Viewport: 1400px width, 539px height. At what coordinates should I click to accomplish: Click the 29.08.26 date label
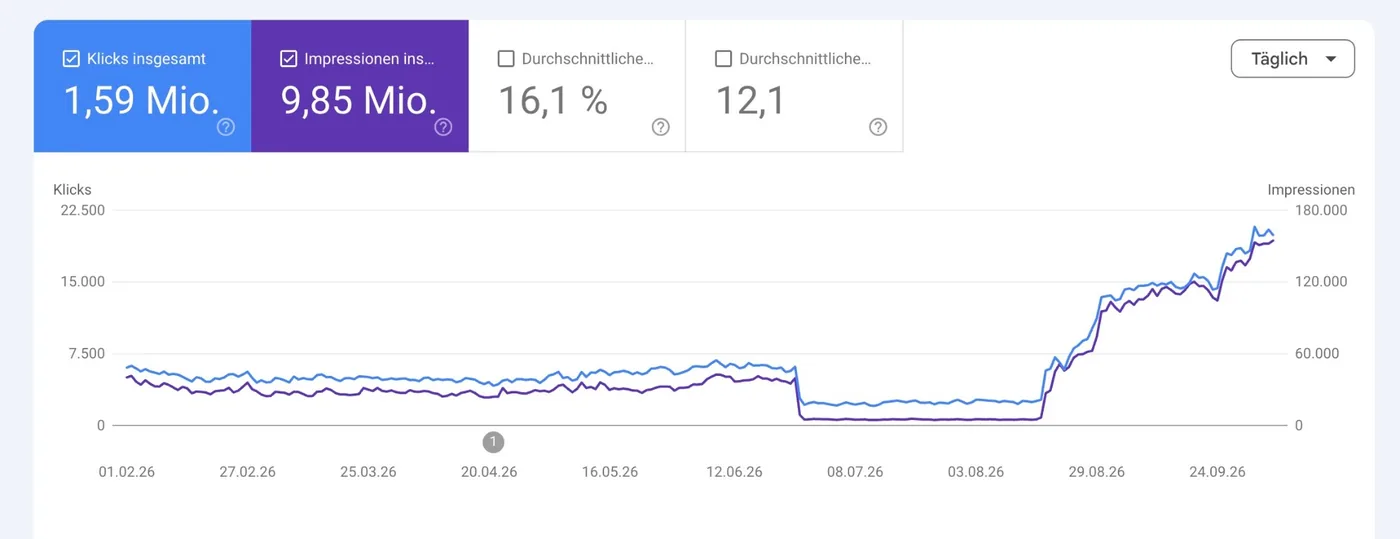(x=1096, y=472)
